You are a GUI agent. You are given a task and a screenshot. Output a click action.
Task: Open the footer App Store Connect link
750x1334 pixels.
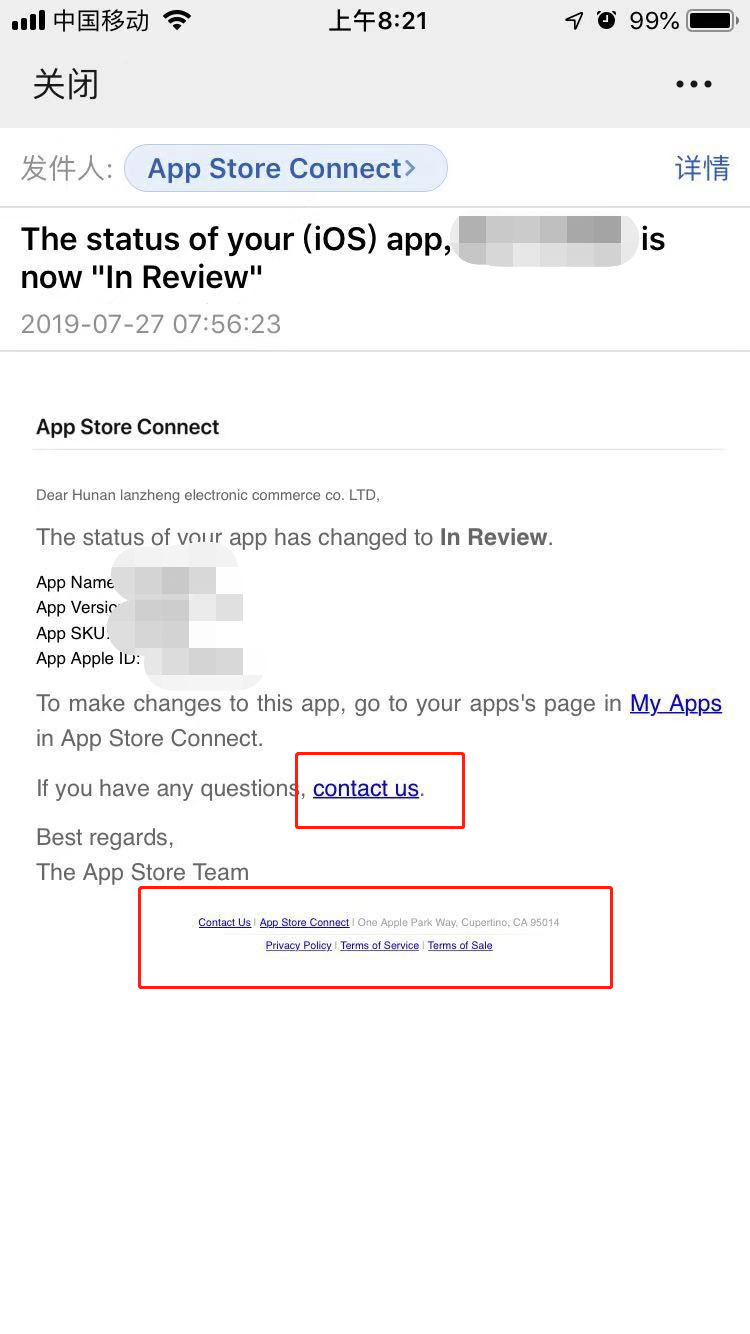tap(304, 922)
